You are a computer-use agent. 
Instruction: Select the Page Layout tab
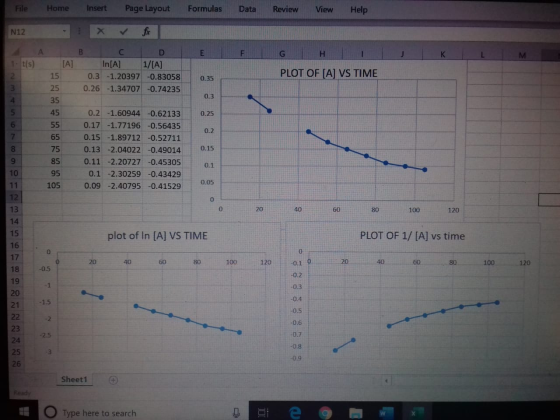(x=147, y=8)
